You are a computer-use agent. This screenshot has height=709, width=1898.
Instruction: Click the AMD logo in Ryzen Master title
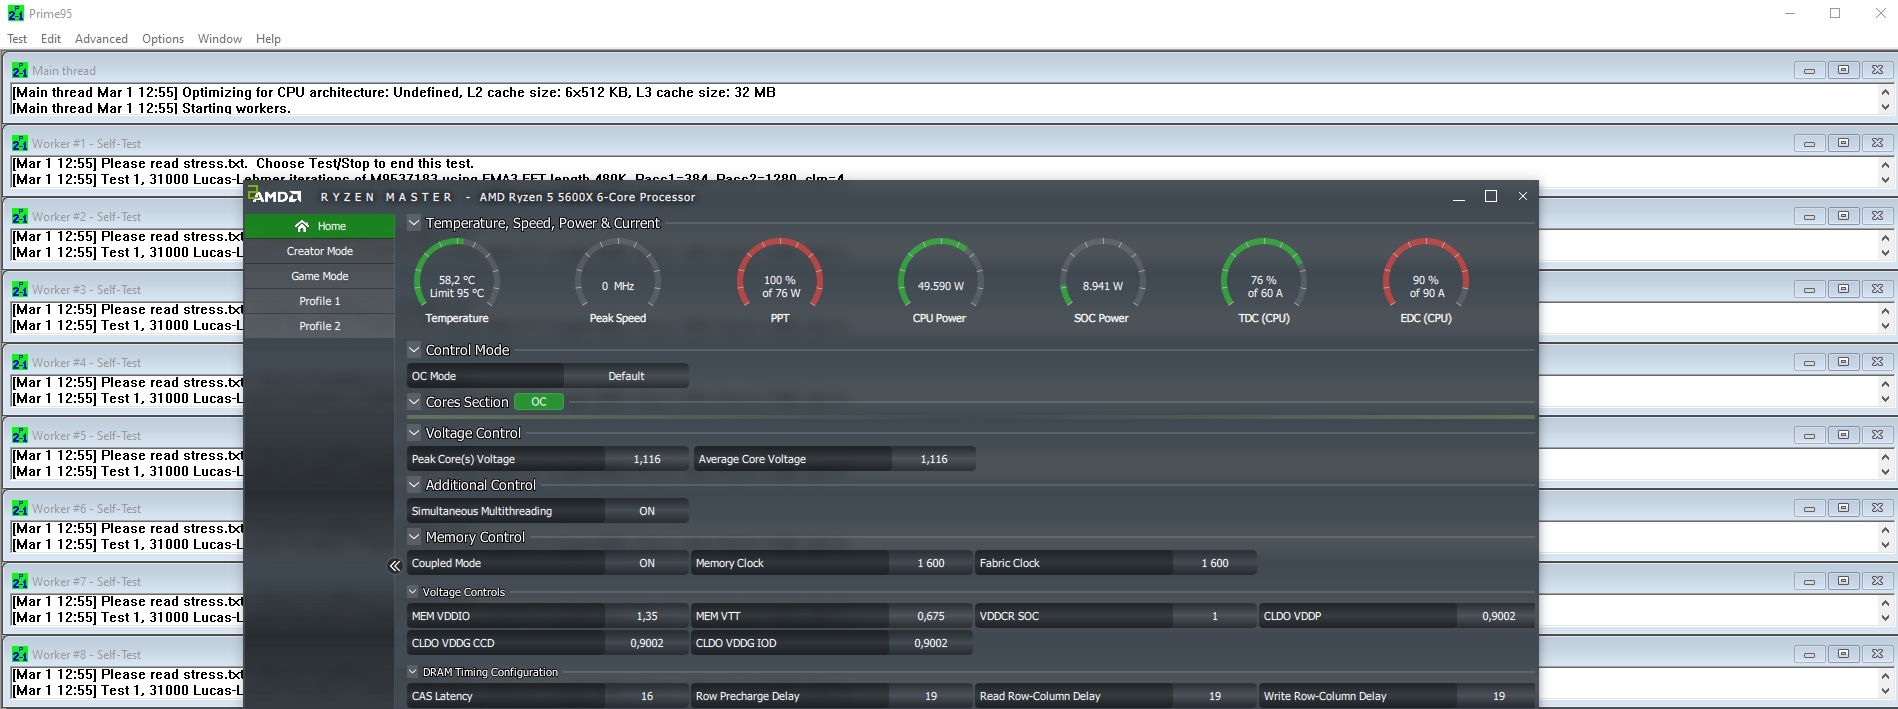[x=275, y=196]
